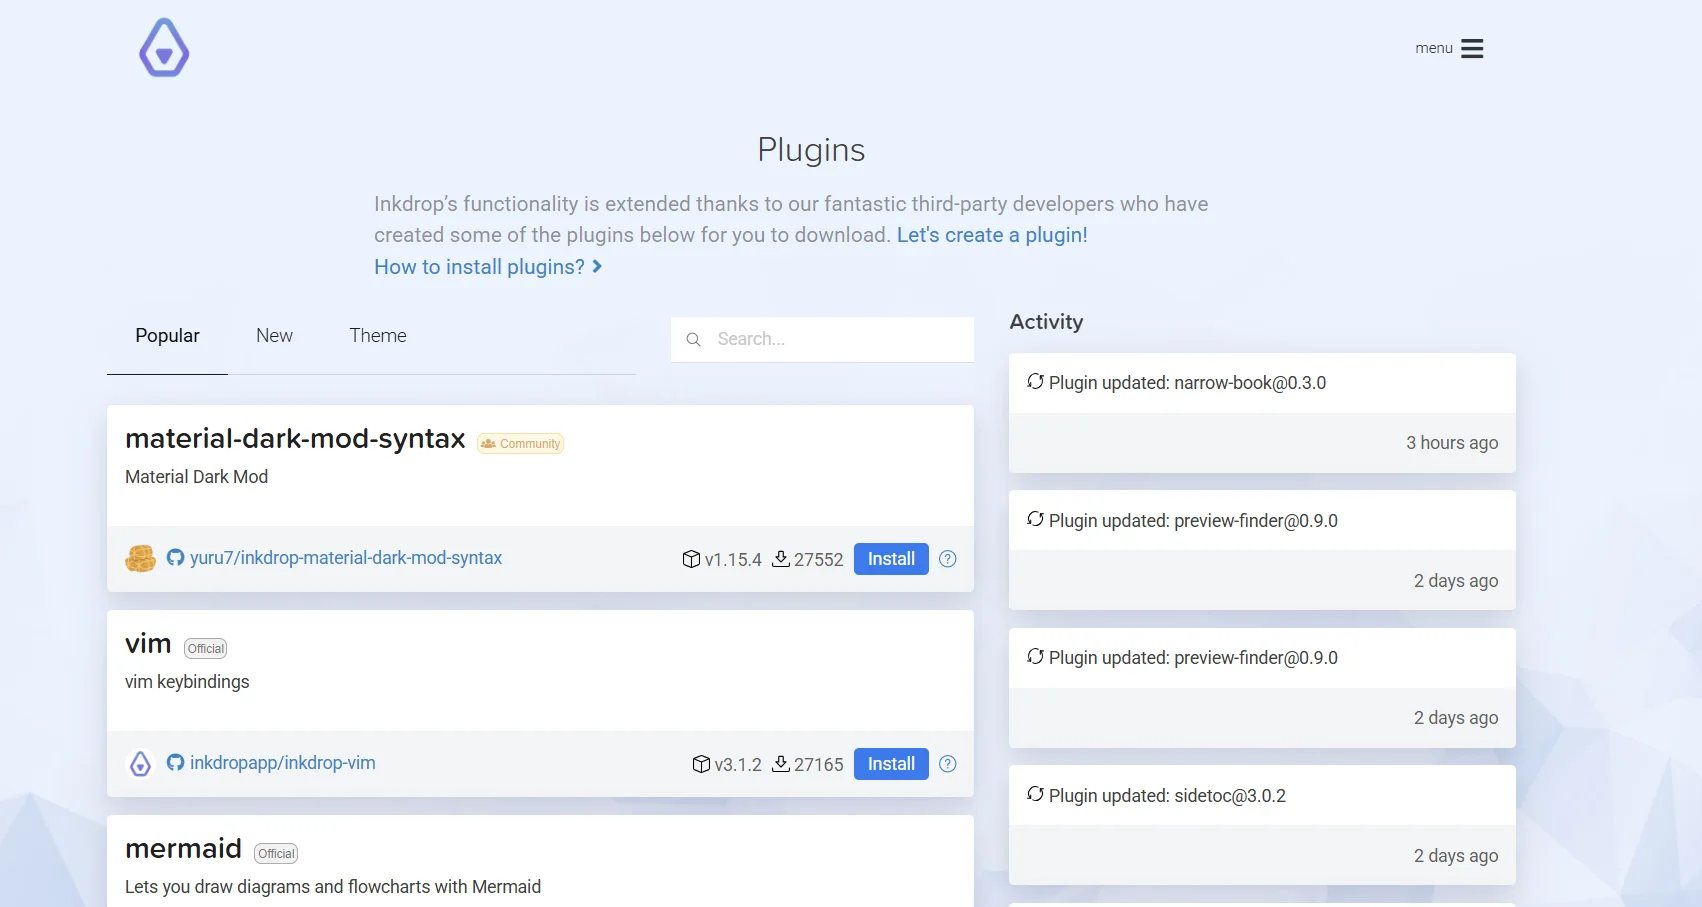Image resolution: width=1702 pixels, height=907 pixels.
Task: Click the inkdropapp avatar in vim card
Action: tap(141, 764)
